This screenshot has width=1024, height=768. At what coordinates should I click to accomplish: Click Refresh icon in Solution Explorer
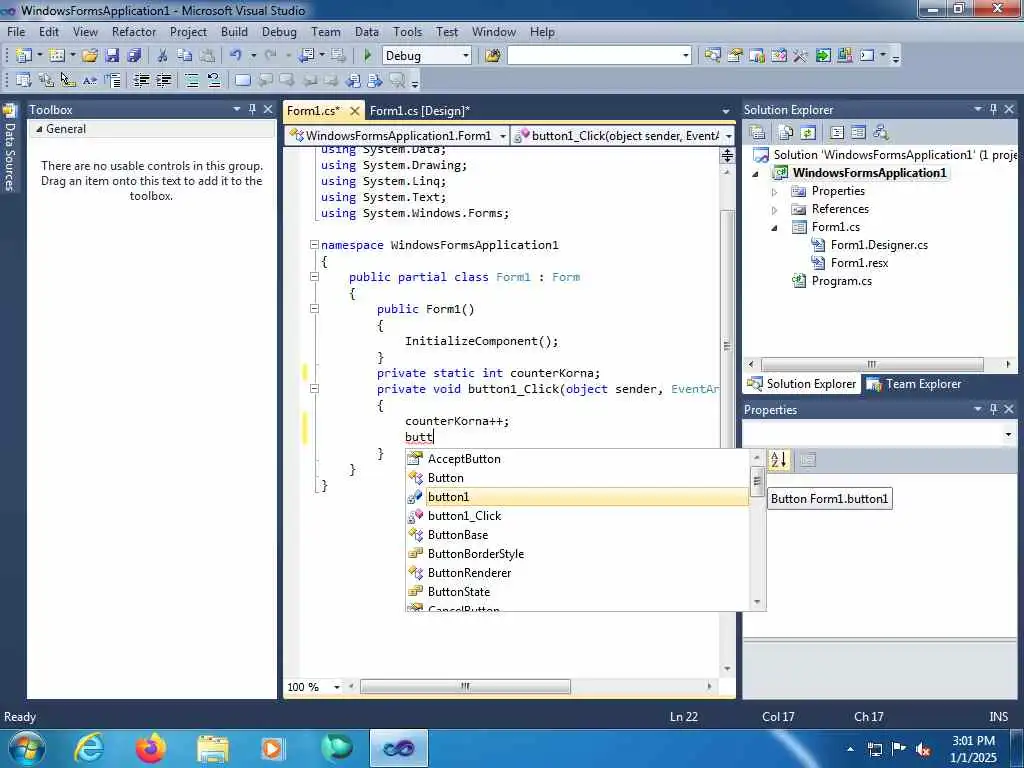tap(808, 133)
